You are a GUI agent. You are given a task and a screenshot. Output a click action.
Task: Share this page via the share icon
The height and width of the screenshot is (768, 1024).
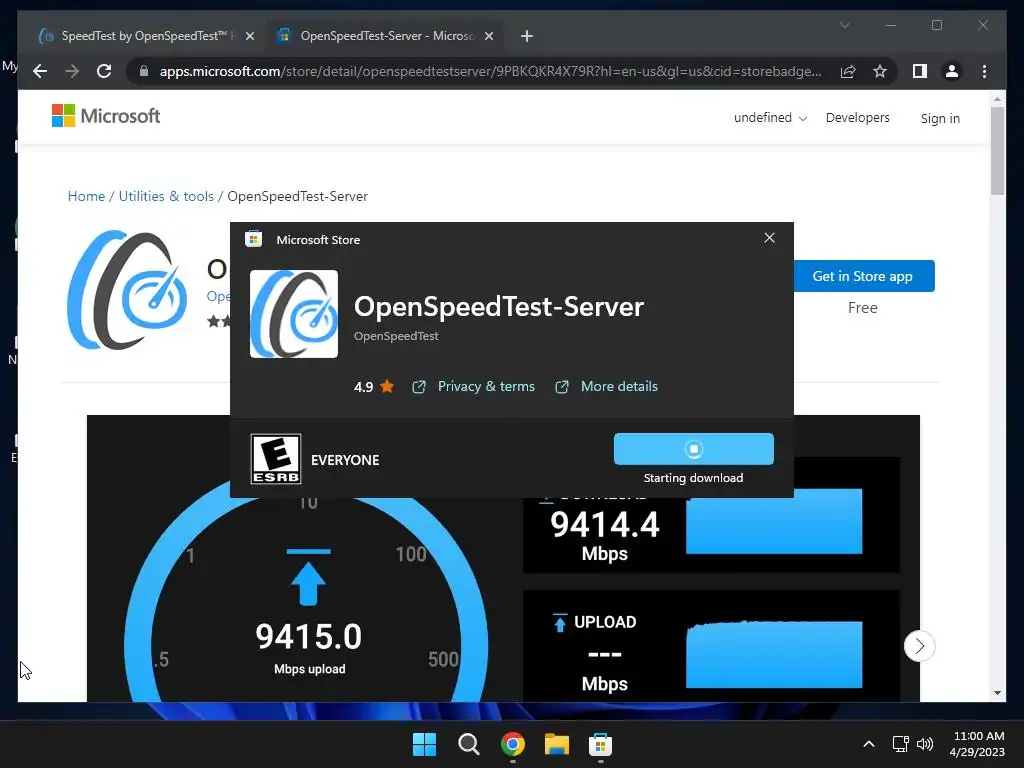click(848, 71)
